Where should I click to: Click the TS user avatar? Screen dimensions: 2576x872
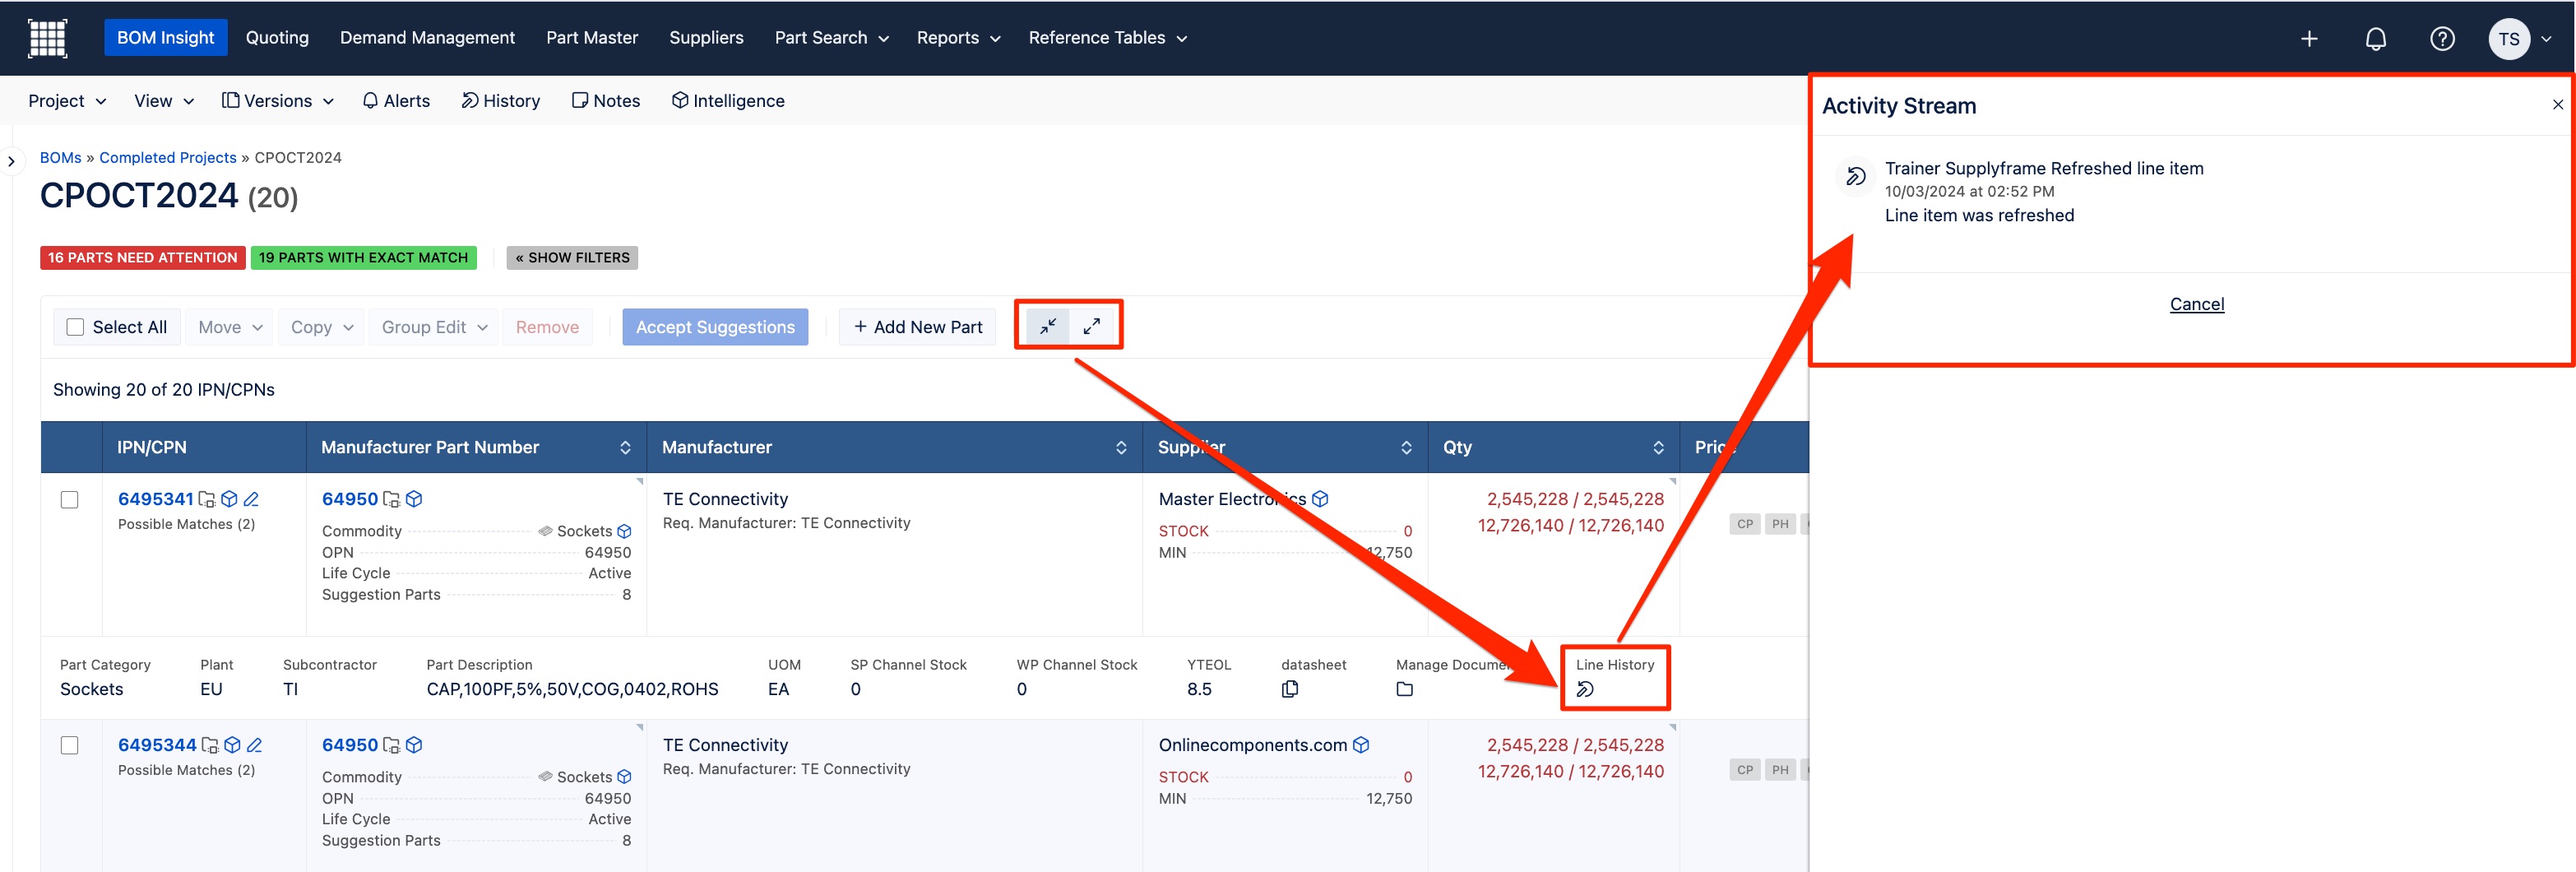[x=2508, y=39]
